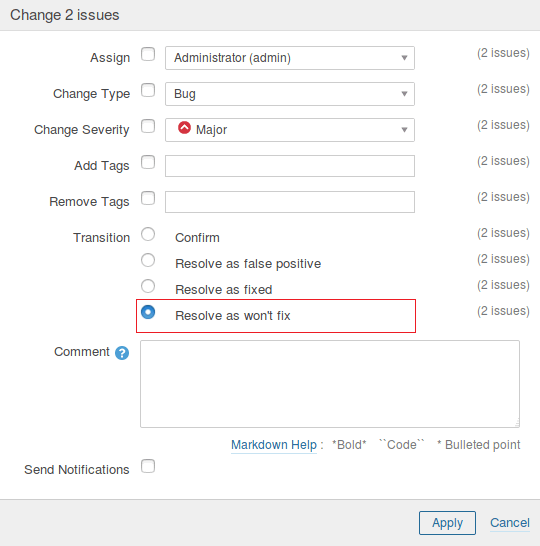Click the Comment help question mark icon
This screenshot has width=540, height=546.
[122, 353]
